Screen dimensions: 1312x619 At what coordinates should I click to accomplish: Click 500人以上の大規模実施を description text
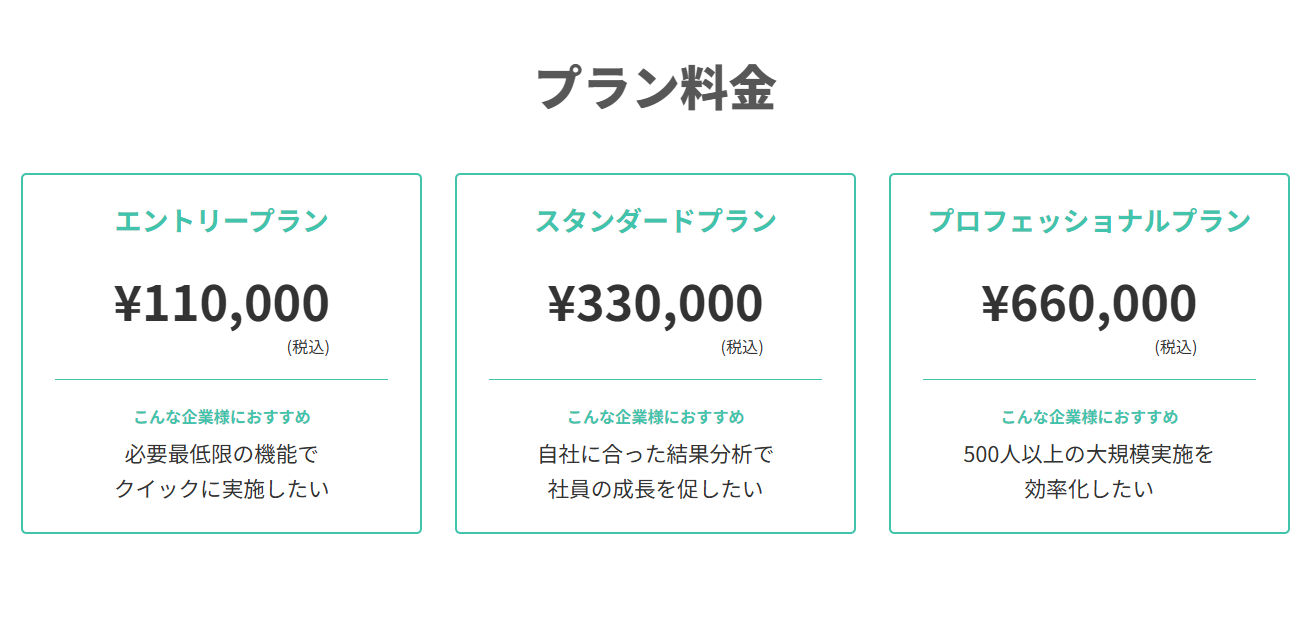point(1089,455)
